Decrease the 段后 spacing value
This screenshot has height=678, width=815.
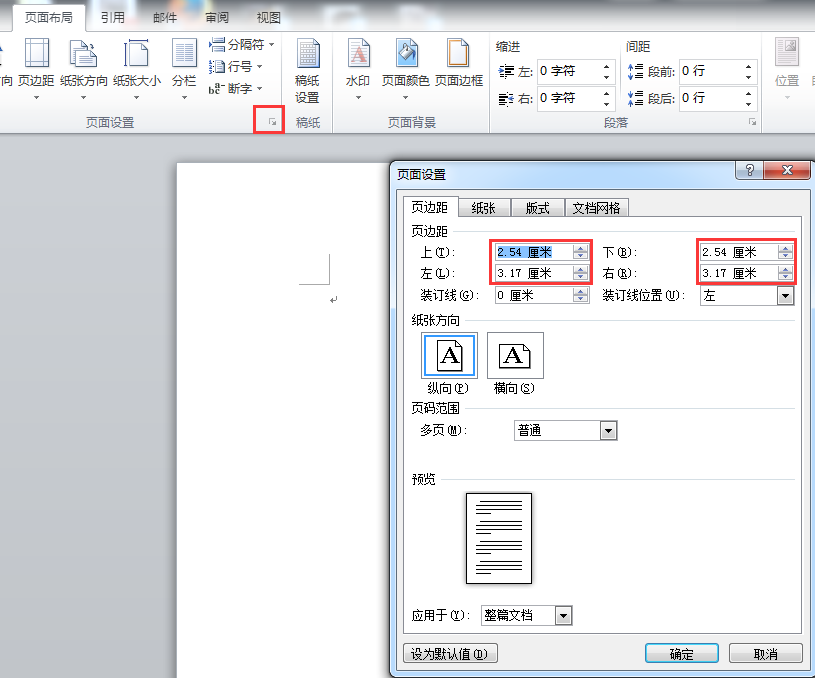[x=748, y=104]
